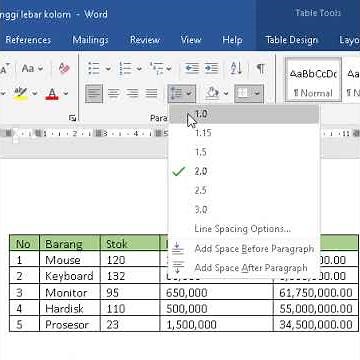Toggle Justify alignment
360x360 pixels.
(151, 93)
